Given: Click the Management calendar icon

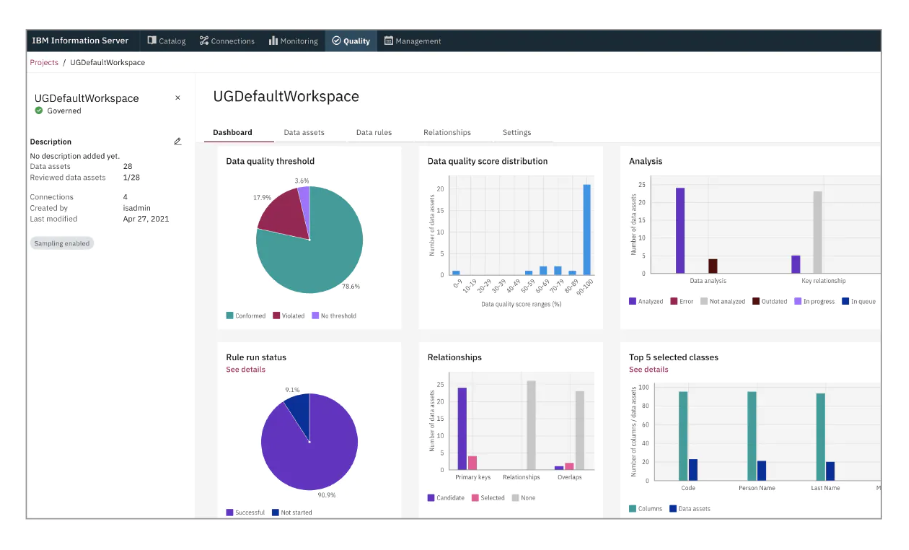Looking at the screenshot, I should coord(388,41).
